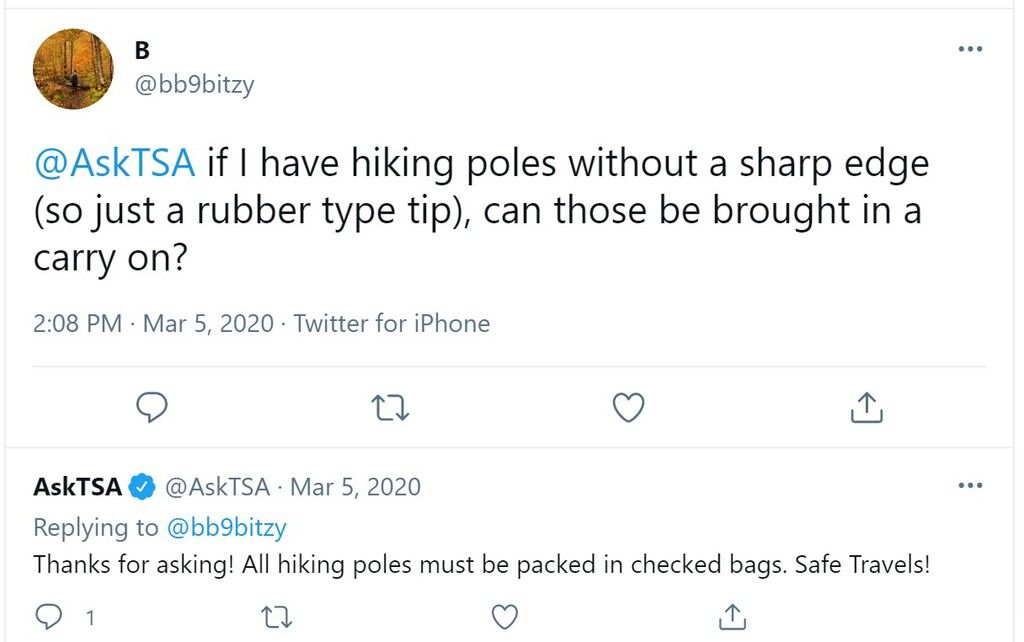This screenshot has width=1024, height=642.
Task: Share the AskTSA reply tweet
Action: pyautogui.click(x=732, y=617)
